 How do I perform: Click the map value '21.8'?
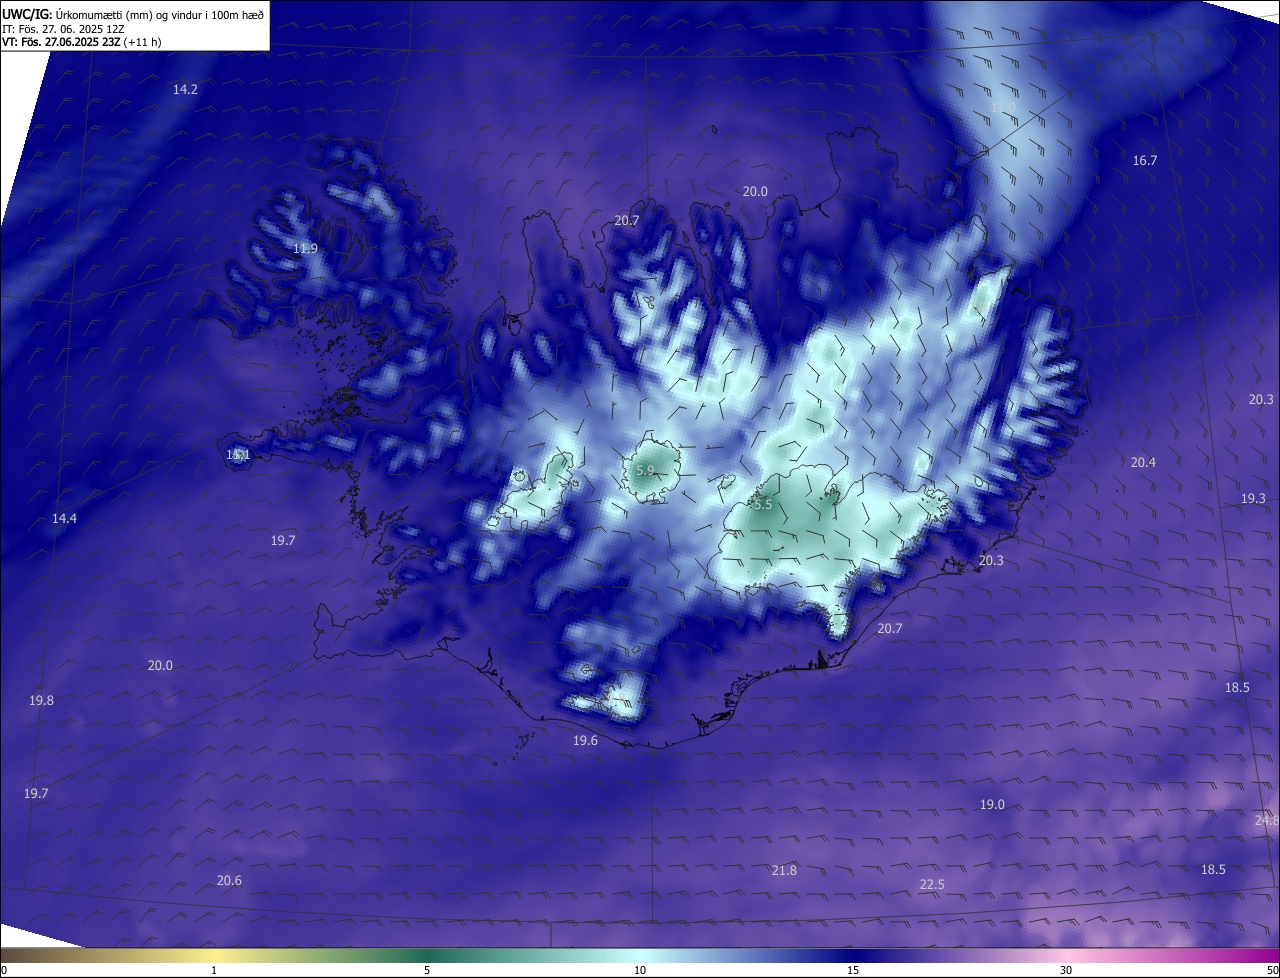(x=784, y=870)
